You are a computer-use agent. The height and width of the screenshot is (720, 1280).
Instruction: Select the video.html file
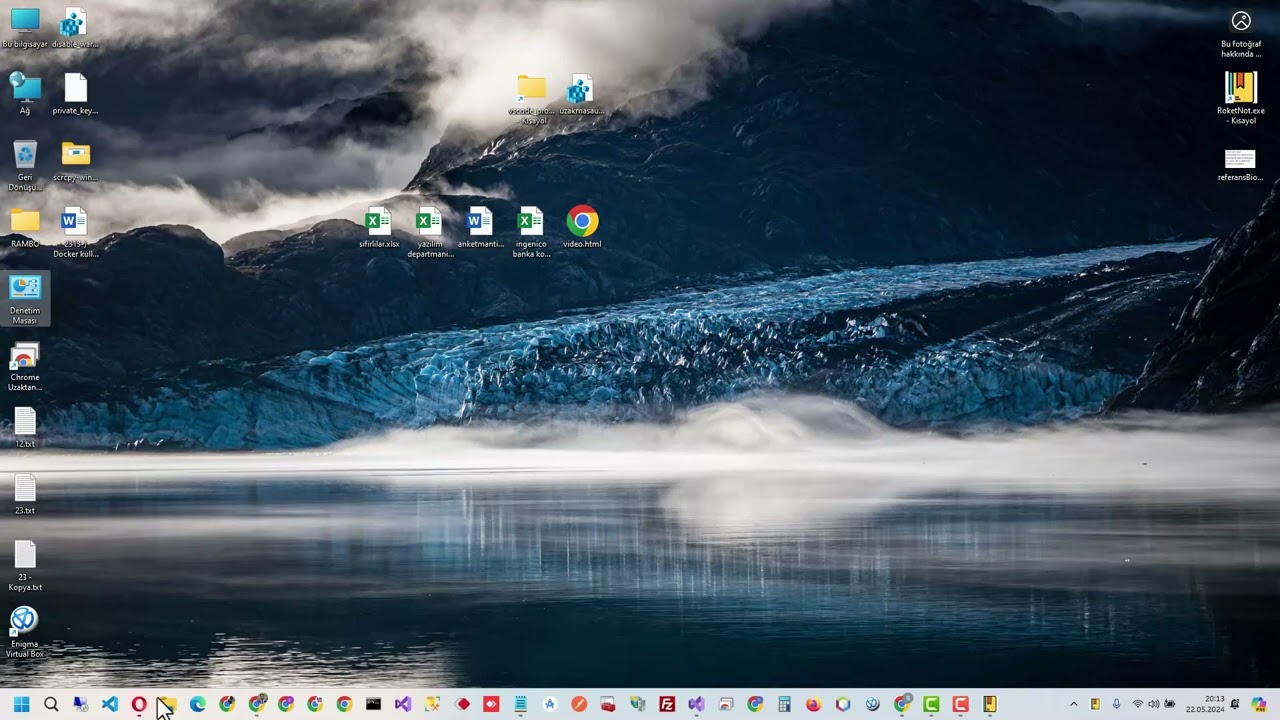582,227
